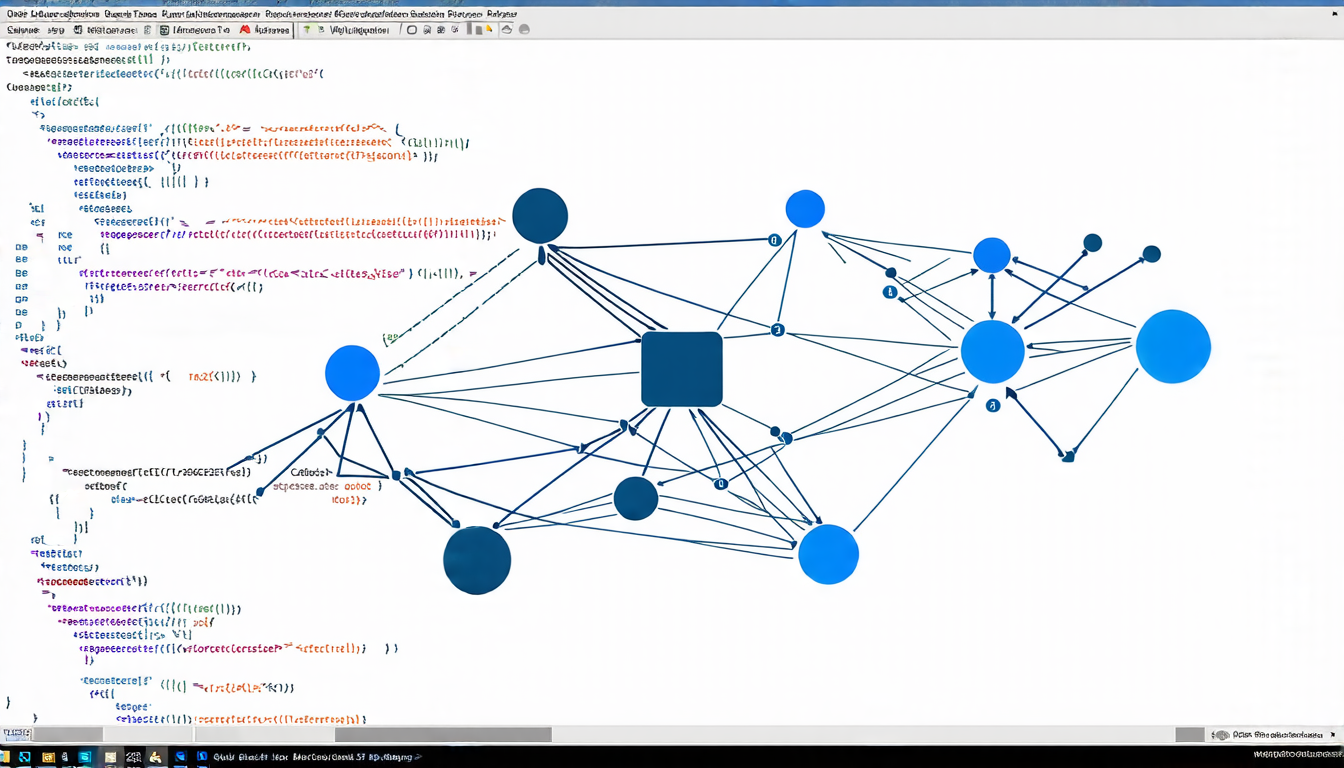Image resolution: width=1344 pixels, height=768 pixels.
Task: Click the cyan app icon in the taskbar
Action: (x=85, y=758)
